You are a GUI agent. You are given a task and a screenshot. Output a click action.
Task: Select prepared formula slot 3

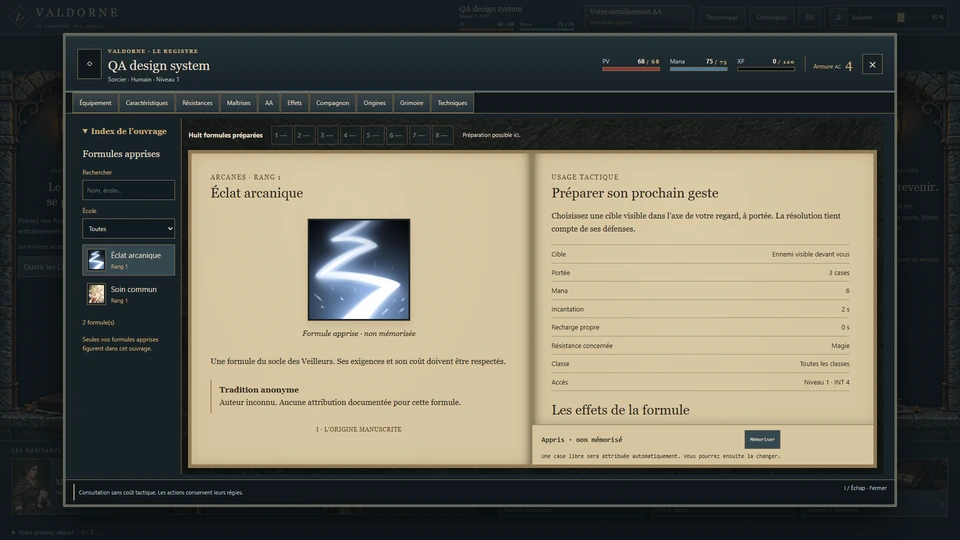pos(328,135)
